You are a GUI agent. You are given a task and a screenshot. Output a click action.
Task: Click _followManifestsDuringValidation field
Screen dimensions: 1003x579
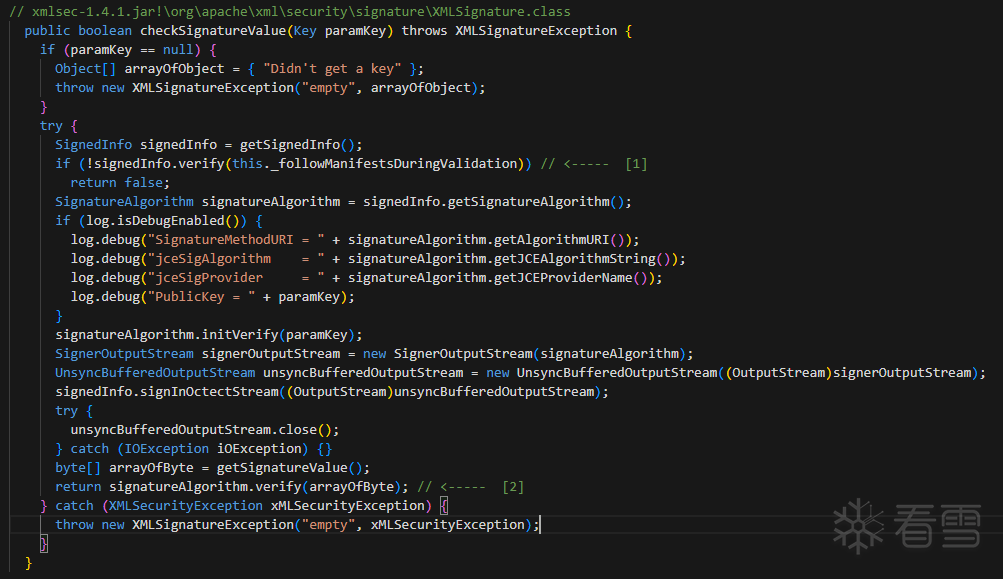click(393, 164)
